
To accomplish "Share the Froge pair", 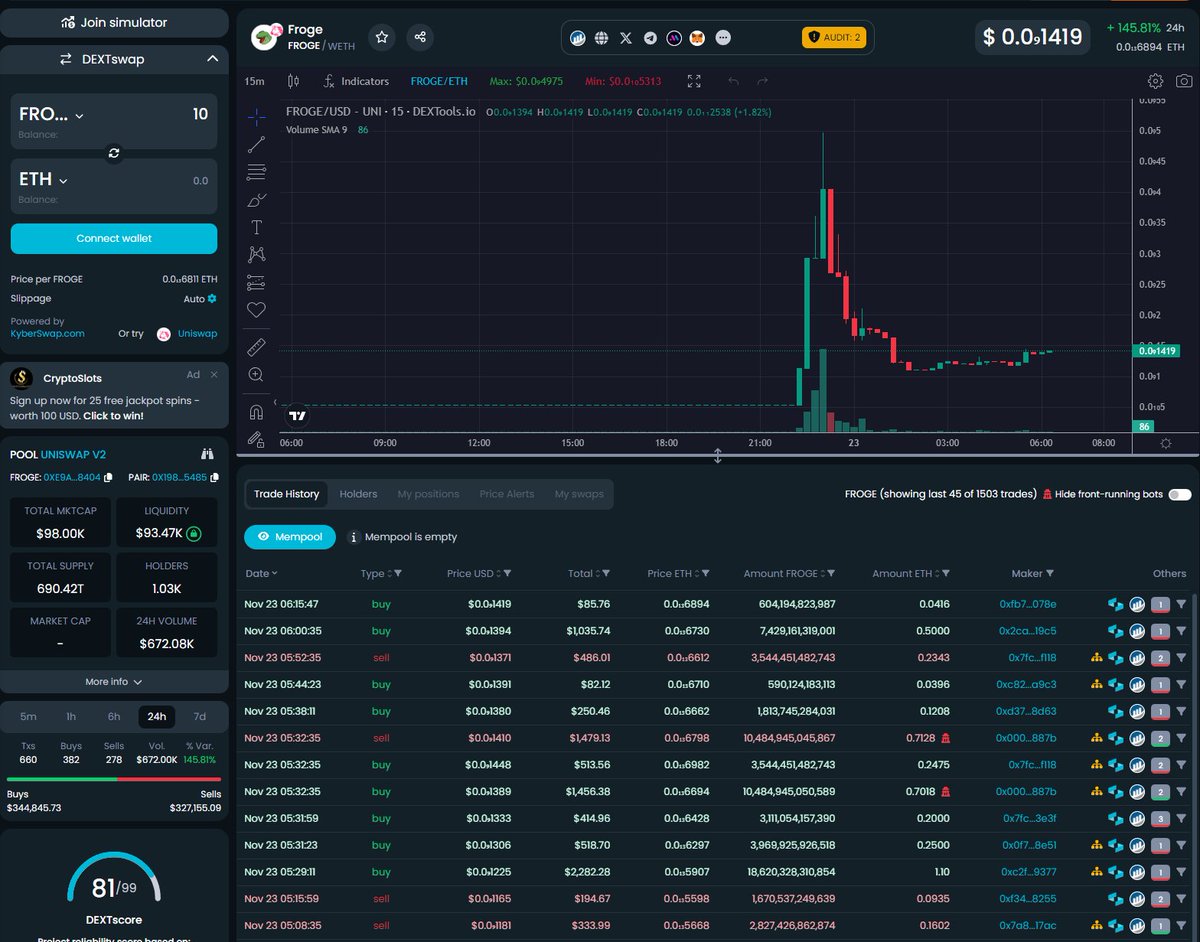I will (x=420, y=37).
